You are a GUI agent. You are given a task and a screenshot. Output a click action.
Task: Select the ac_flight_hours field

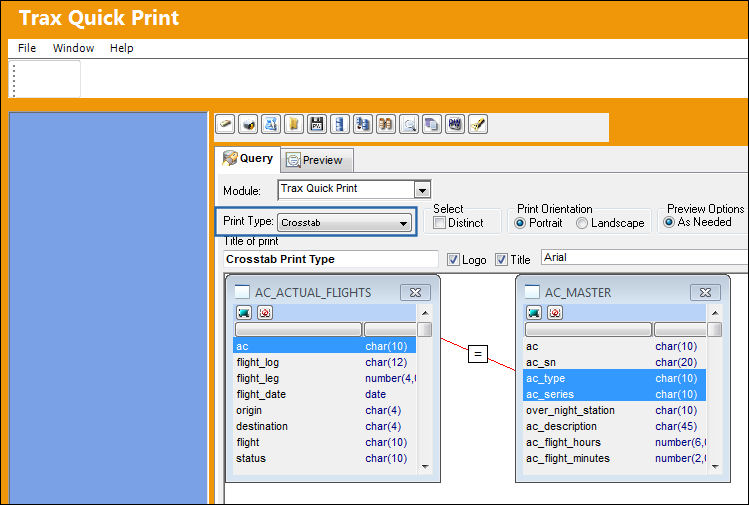tap(615, 442)
